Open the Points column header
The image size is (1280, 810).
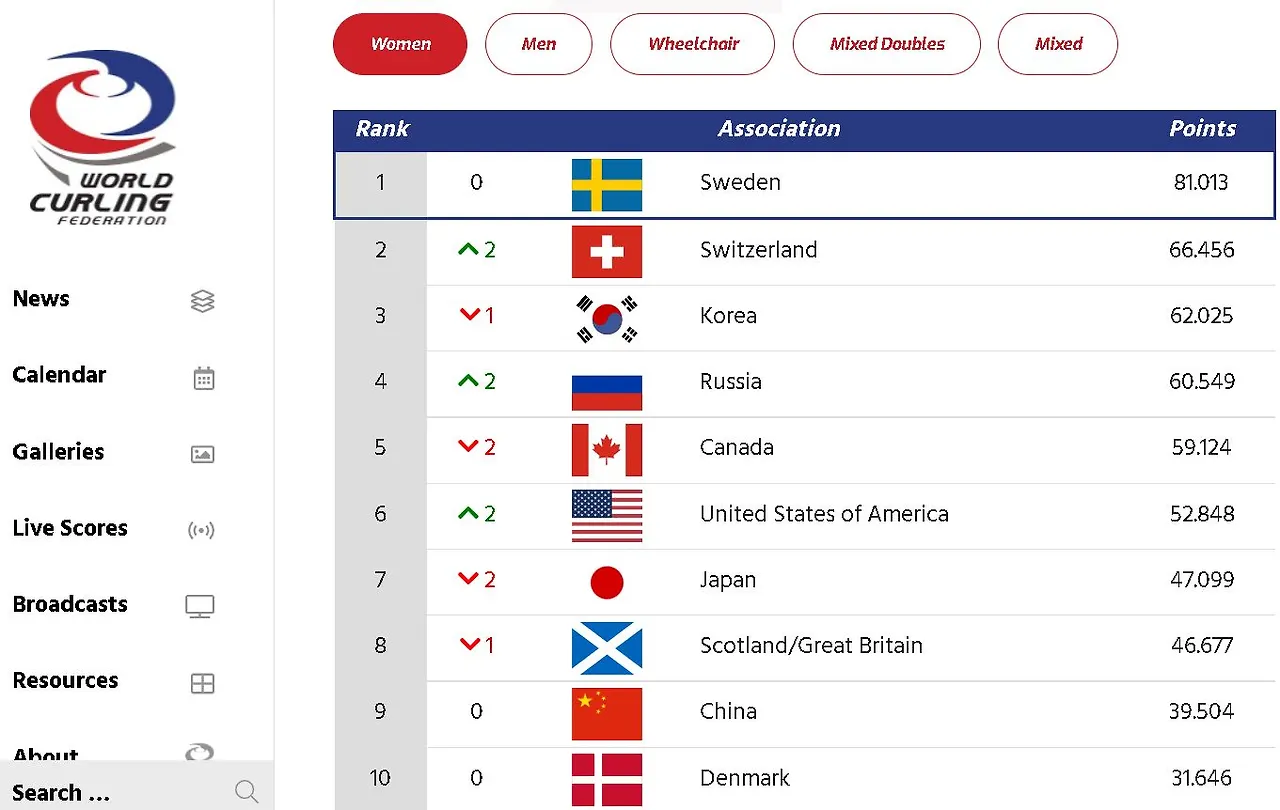click(x=1202, y=129)
